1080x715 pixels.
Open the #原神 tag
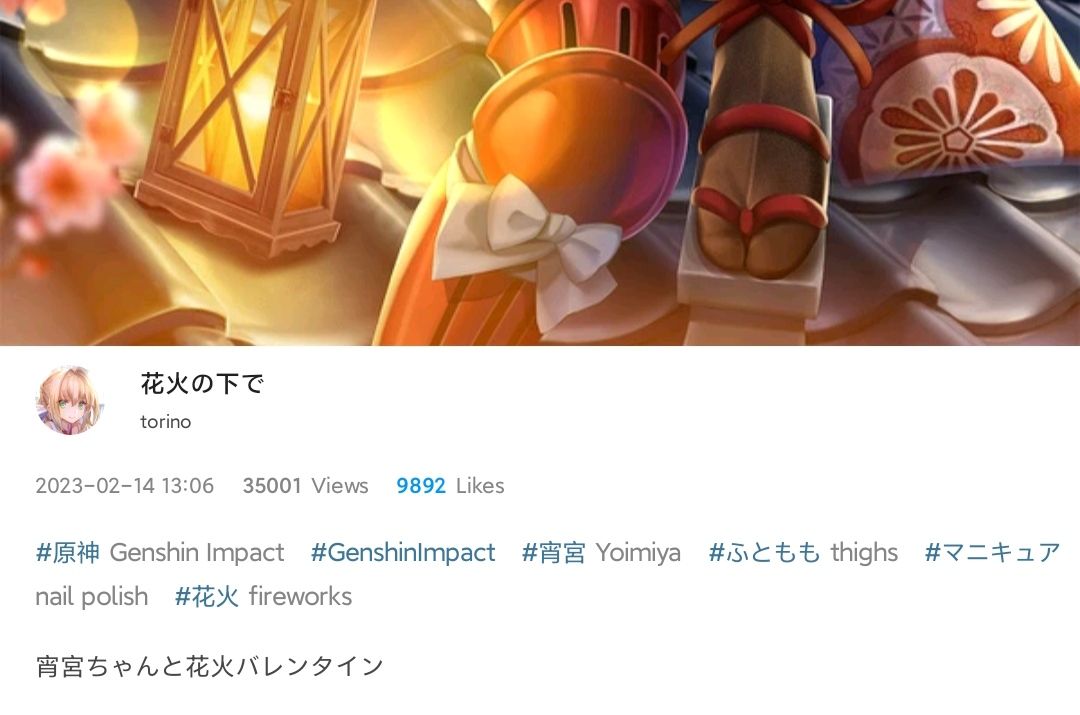68,552
